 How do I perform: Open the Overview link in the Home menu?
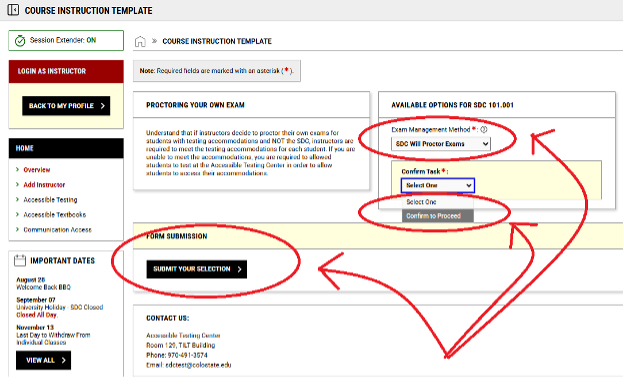coord(37,170)
